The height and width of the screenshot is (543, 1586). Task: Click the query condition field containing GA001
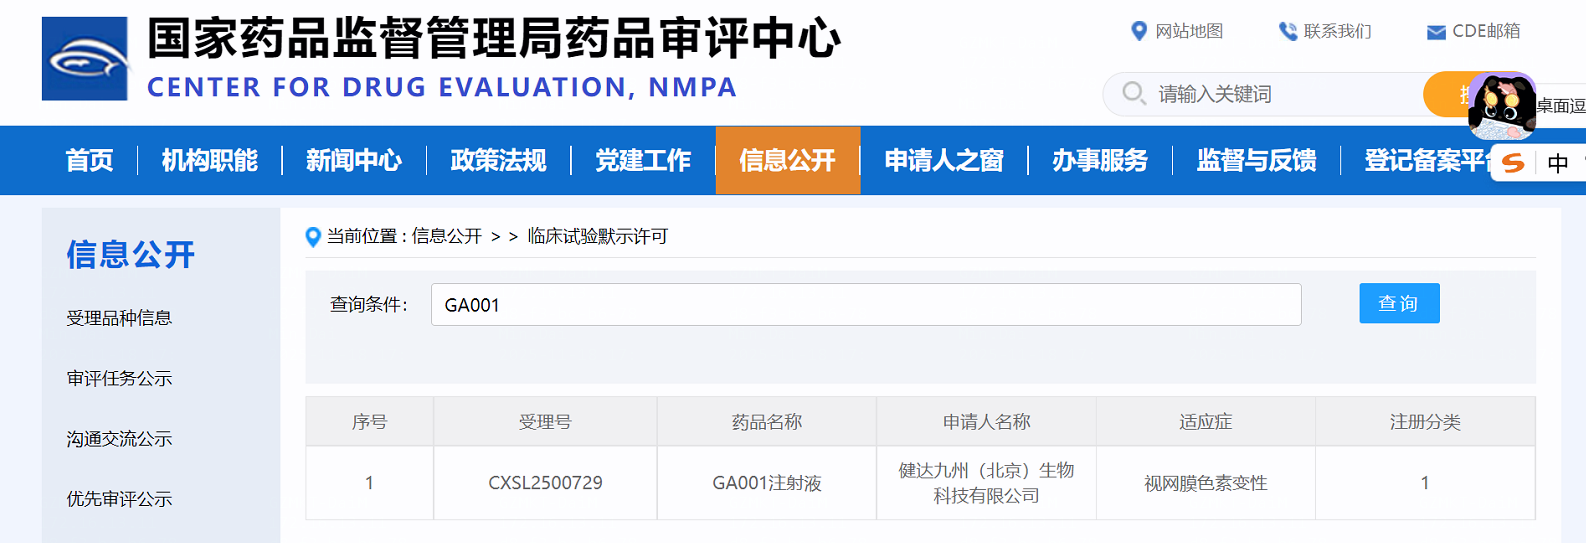coord(865,305)
